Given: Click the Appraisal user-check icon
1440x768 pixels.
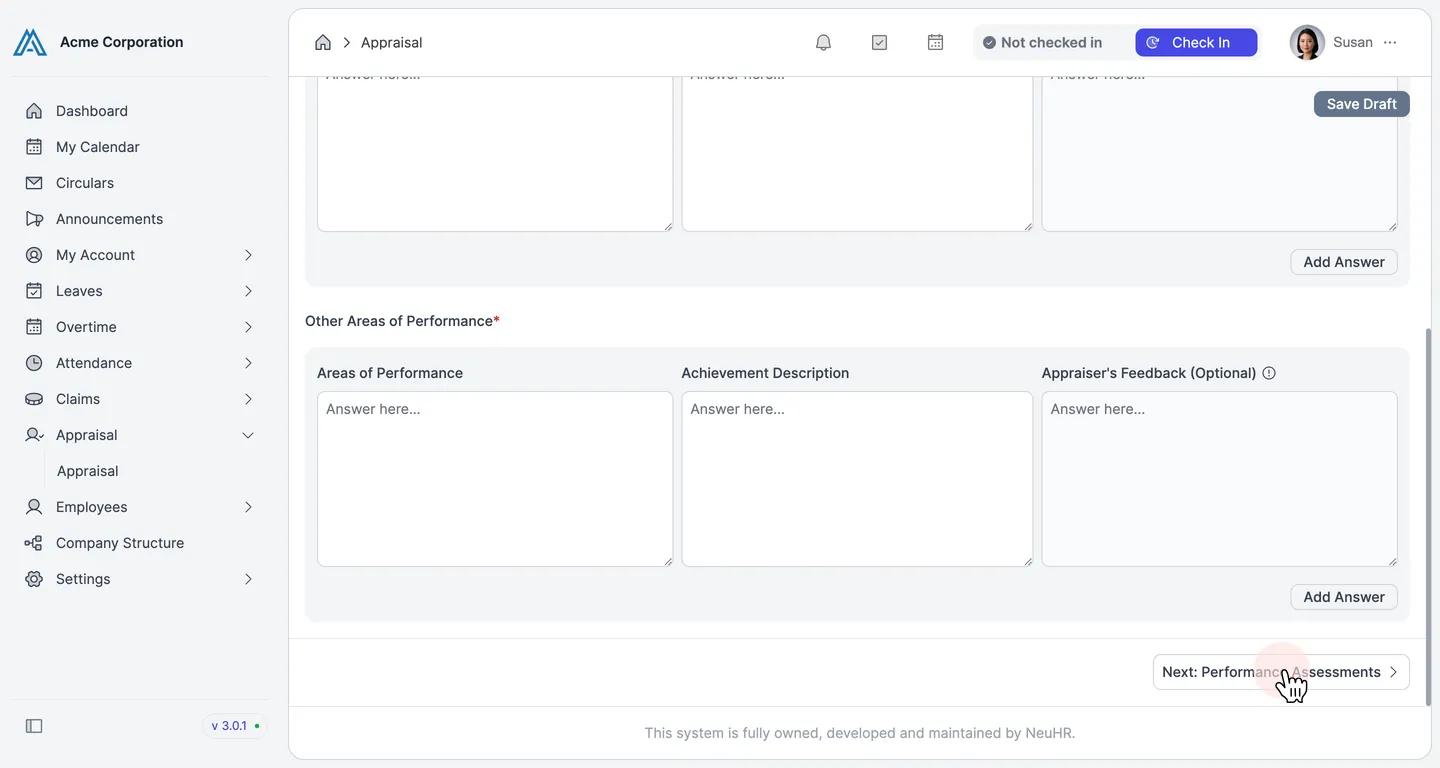Looking at the screenshot, I should pyautogui.click(x=34, y=435).
